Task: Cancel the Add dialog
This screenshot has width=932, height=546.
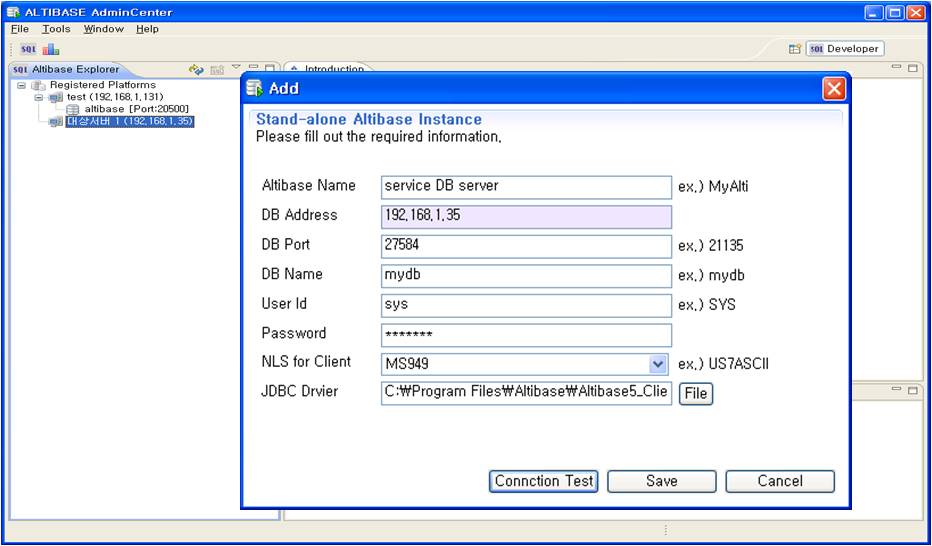Action: (780, 481)
